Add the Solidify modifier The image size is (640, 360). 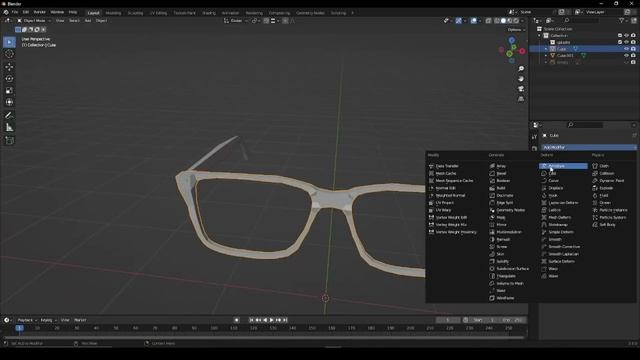pyautogui.click(x=502, y=262)
